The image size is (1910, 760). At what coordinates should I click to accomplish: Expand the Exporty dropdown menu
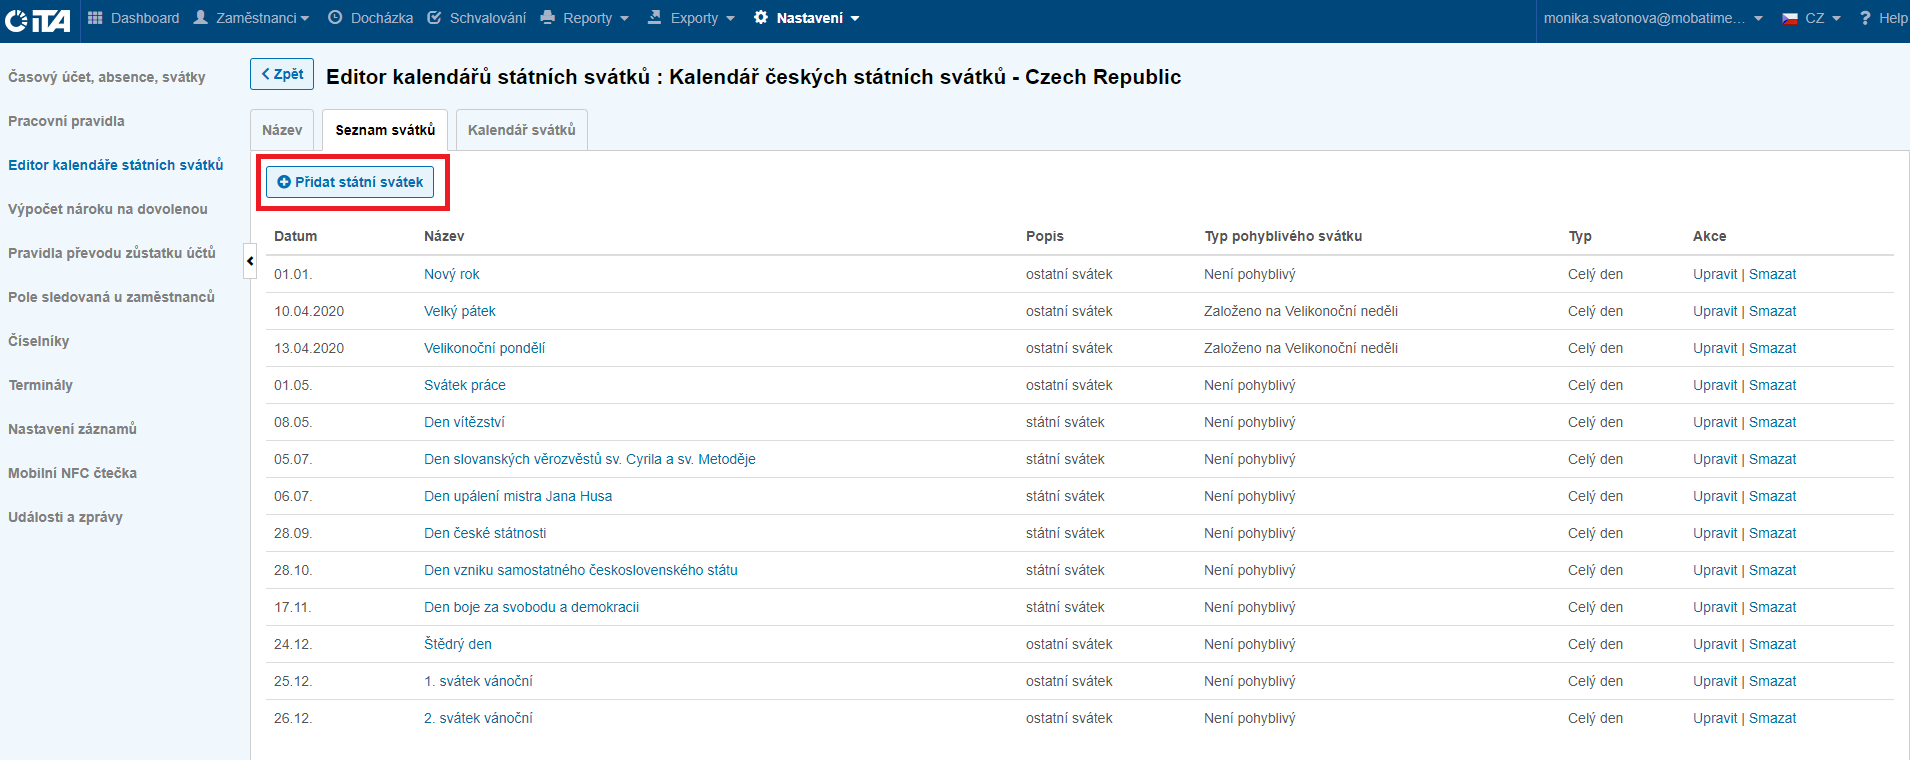coord(693,18)
